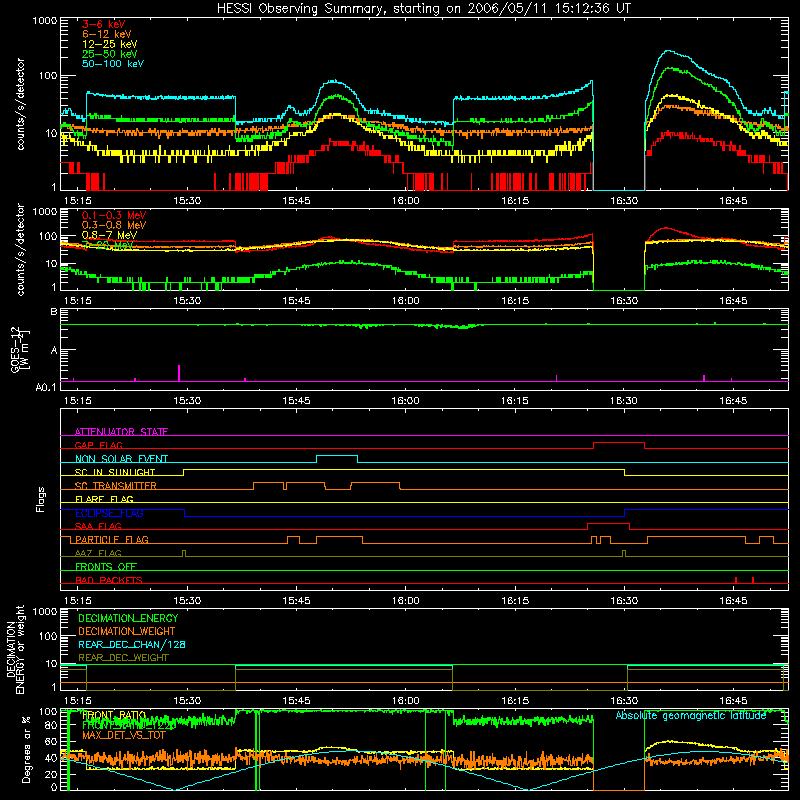Click the cyan "50-100 keV" legend label

pyautogui.click(x=113, y=64)
